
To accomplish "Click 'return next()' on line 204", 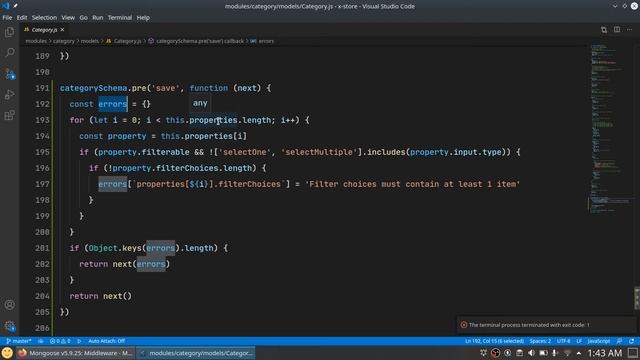I will (100, 296).
